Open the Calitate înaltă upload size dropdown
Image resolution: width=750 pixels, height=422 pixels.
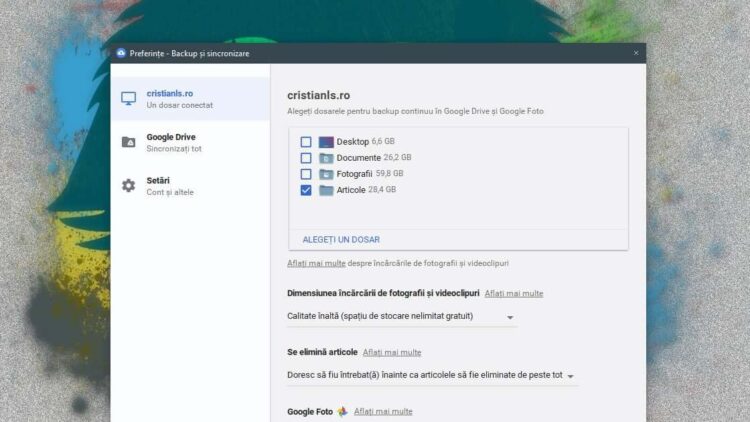click(x=401, y=316)
